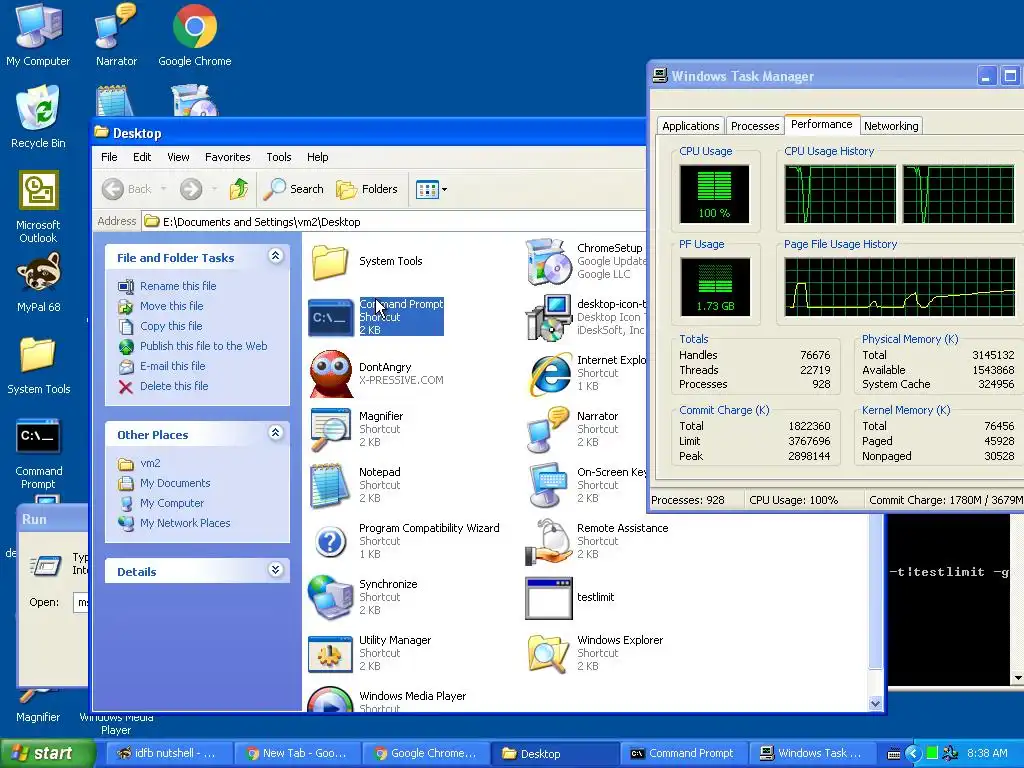Open the Favorites menu

coord(227,157)
